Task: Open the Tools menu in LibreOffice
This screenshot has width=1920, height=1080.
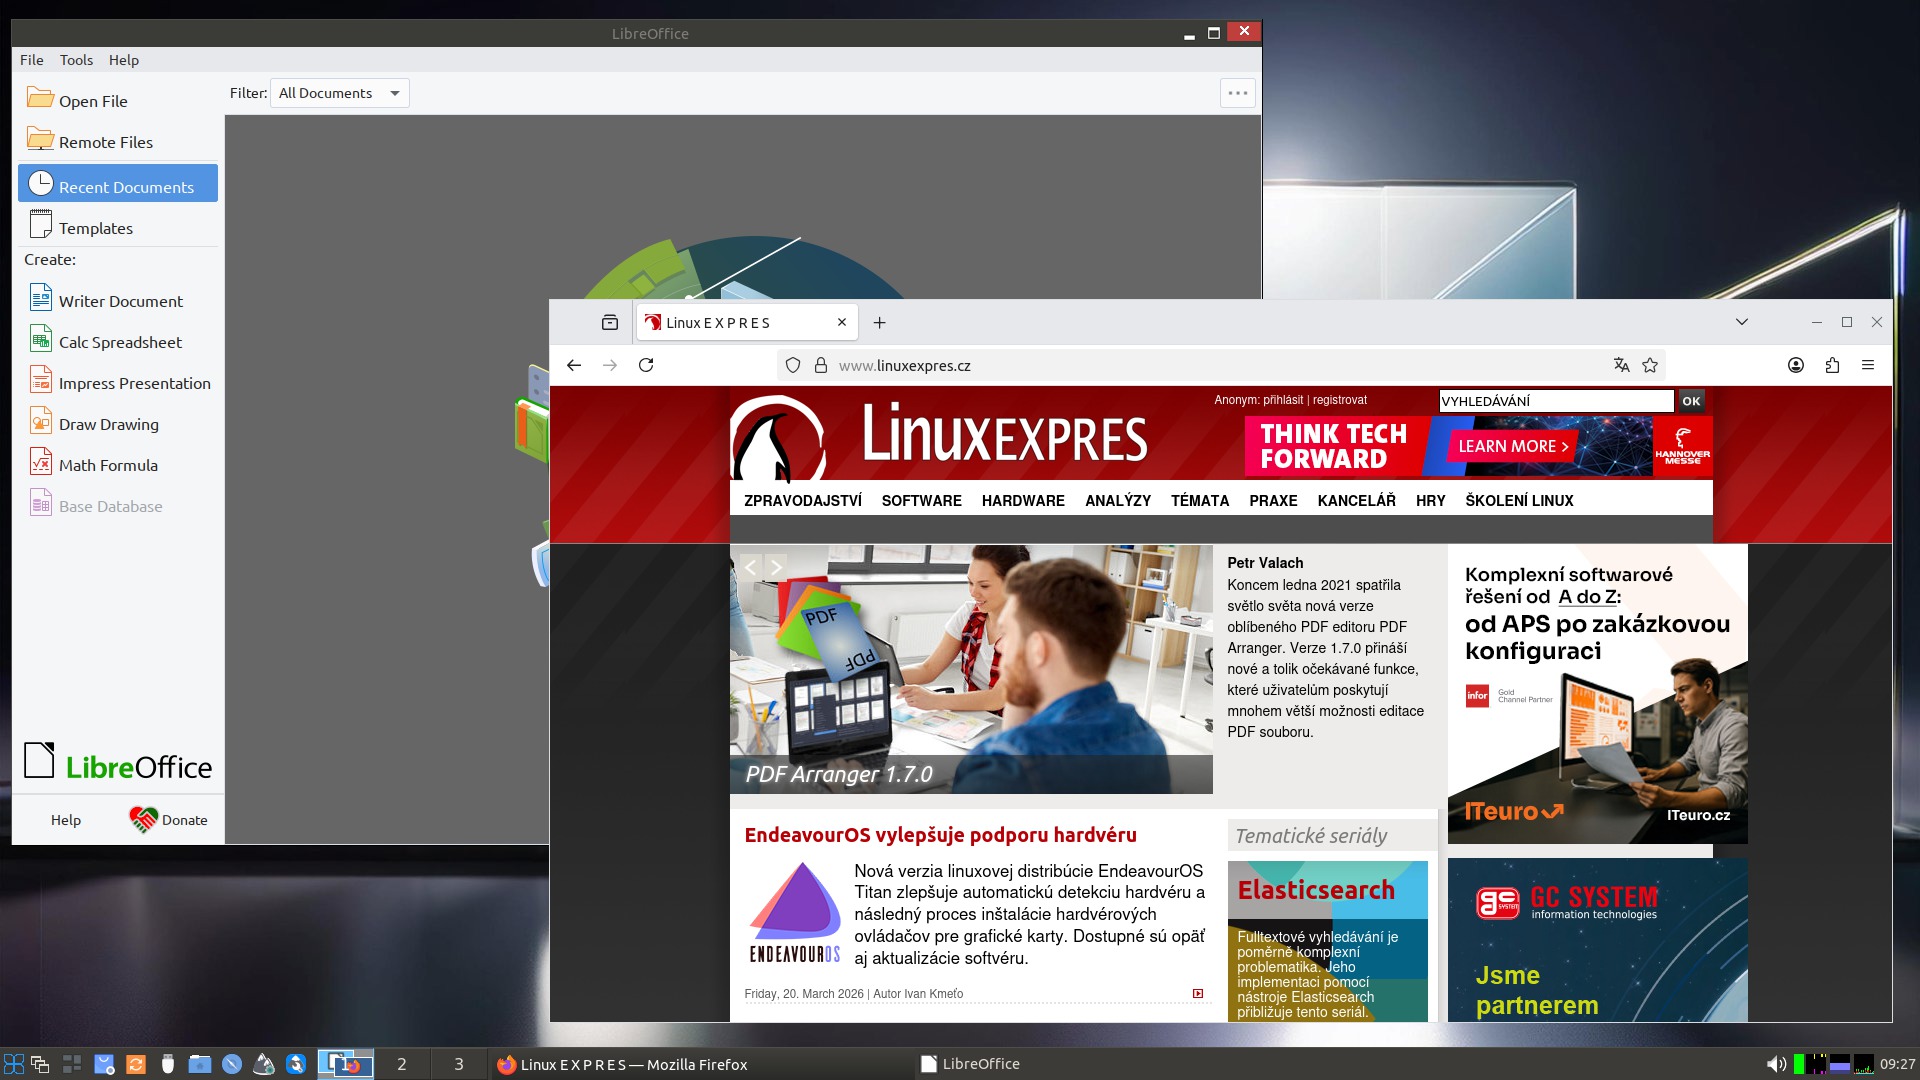Action: point(76,60)
